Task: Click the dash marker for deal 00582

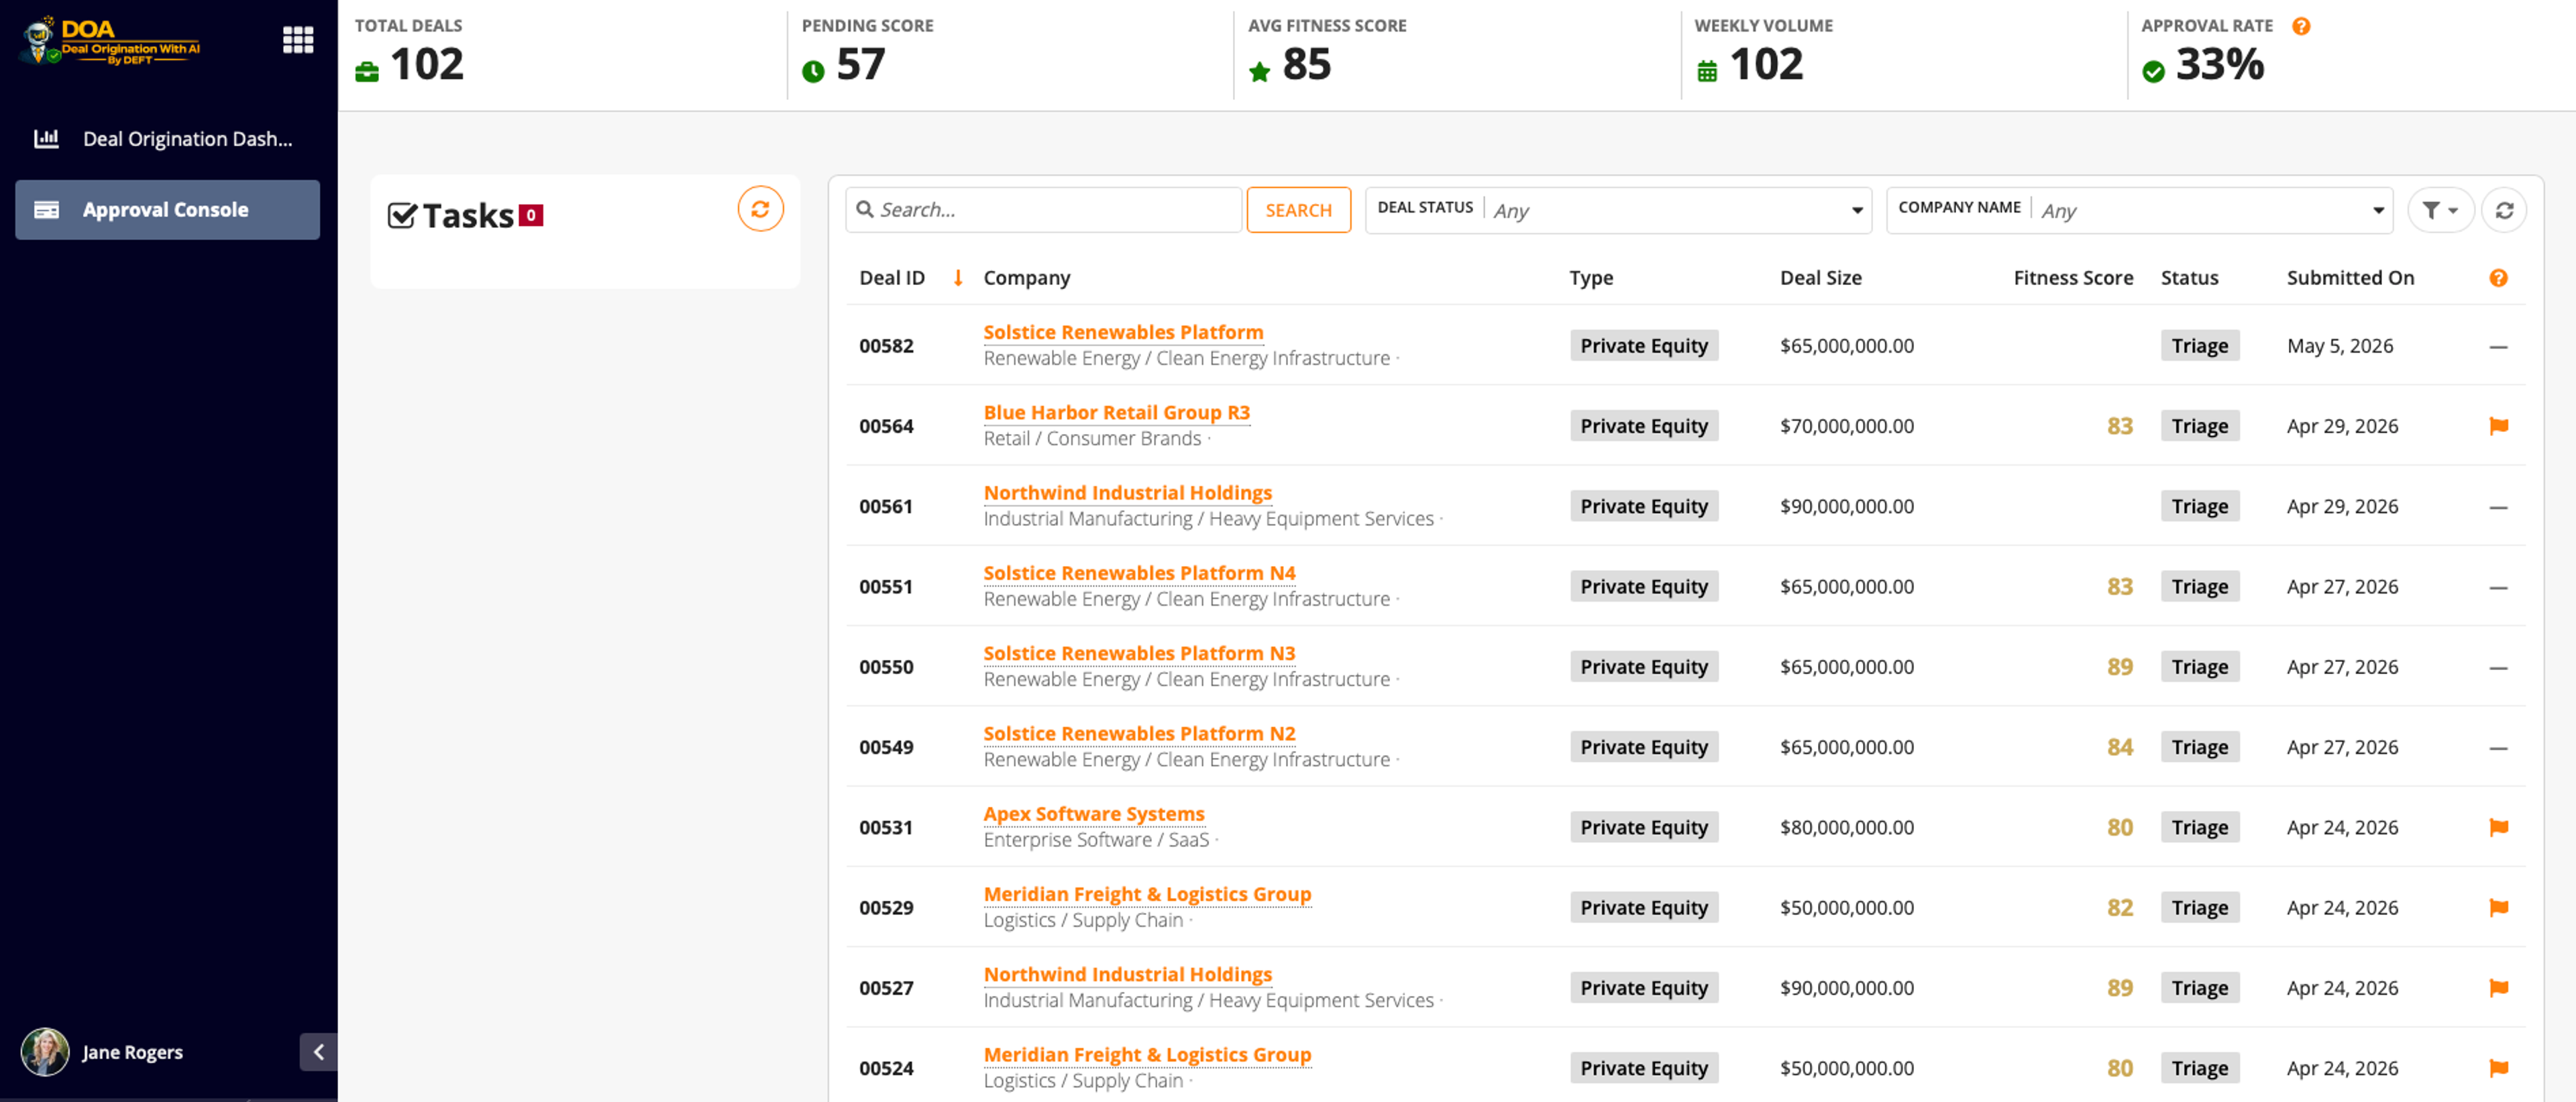Action: click(x=2498, y=347)
